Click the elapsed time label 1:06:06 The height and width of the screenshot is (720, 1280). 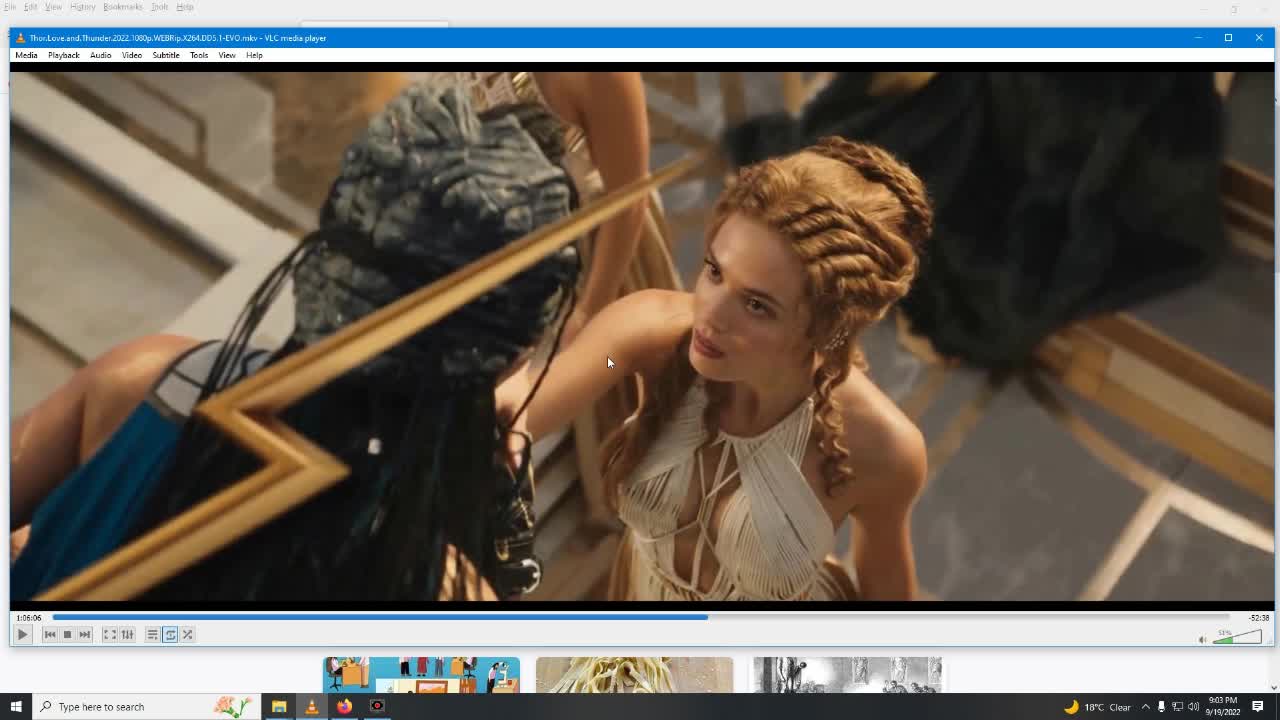coord(29,618)
